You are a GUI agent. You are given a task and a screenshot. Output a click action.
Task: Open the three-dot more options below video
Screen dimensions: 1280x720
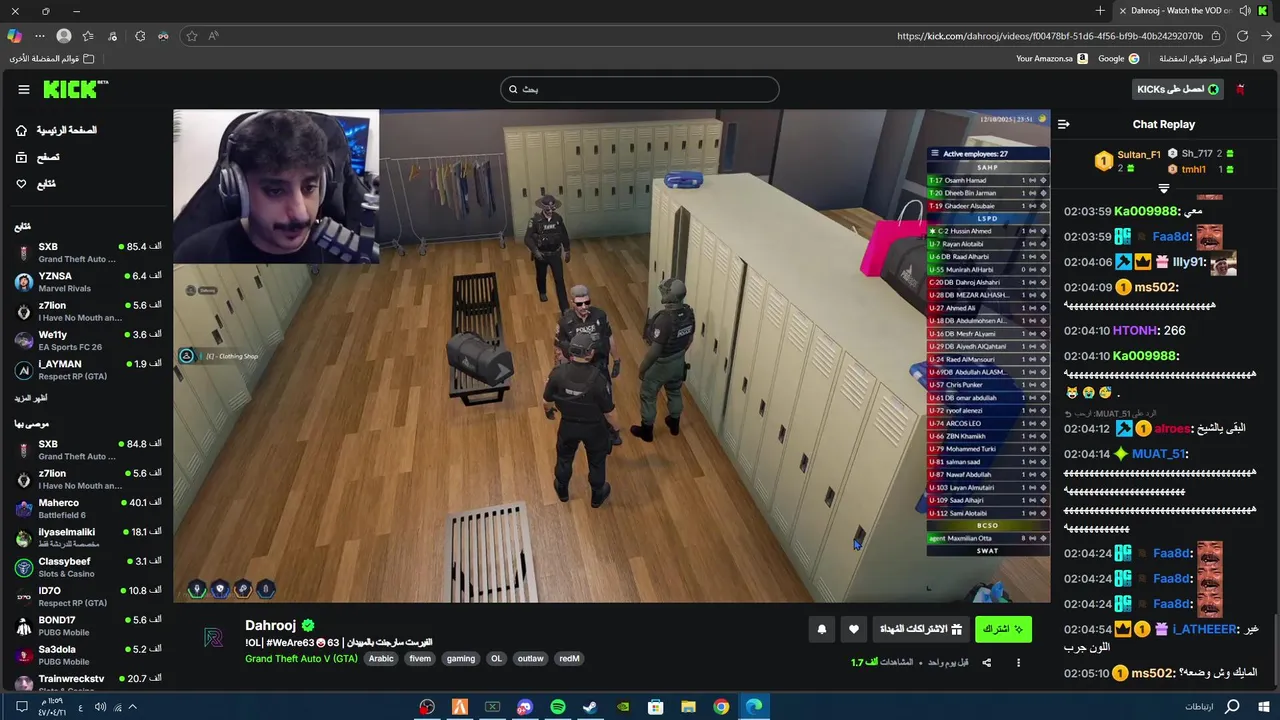[1019, 662]
